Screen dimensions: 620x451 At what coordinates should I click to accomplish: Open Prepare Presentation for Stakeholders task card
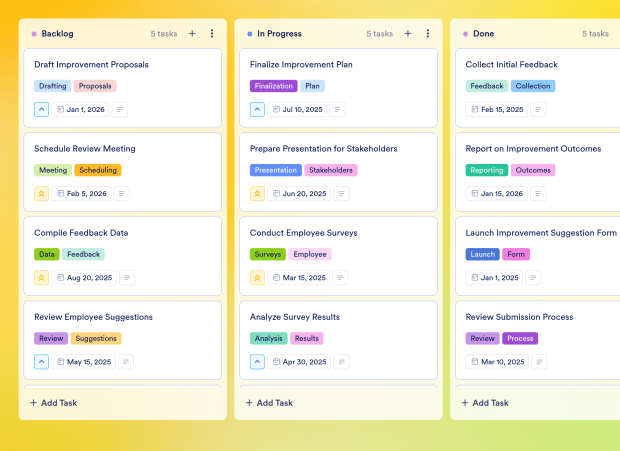click(x=324, y=148)
